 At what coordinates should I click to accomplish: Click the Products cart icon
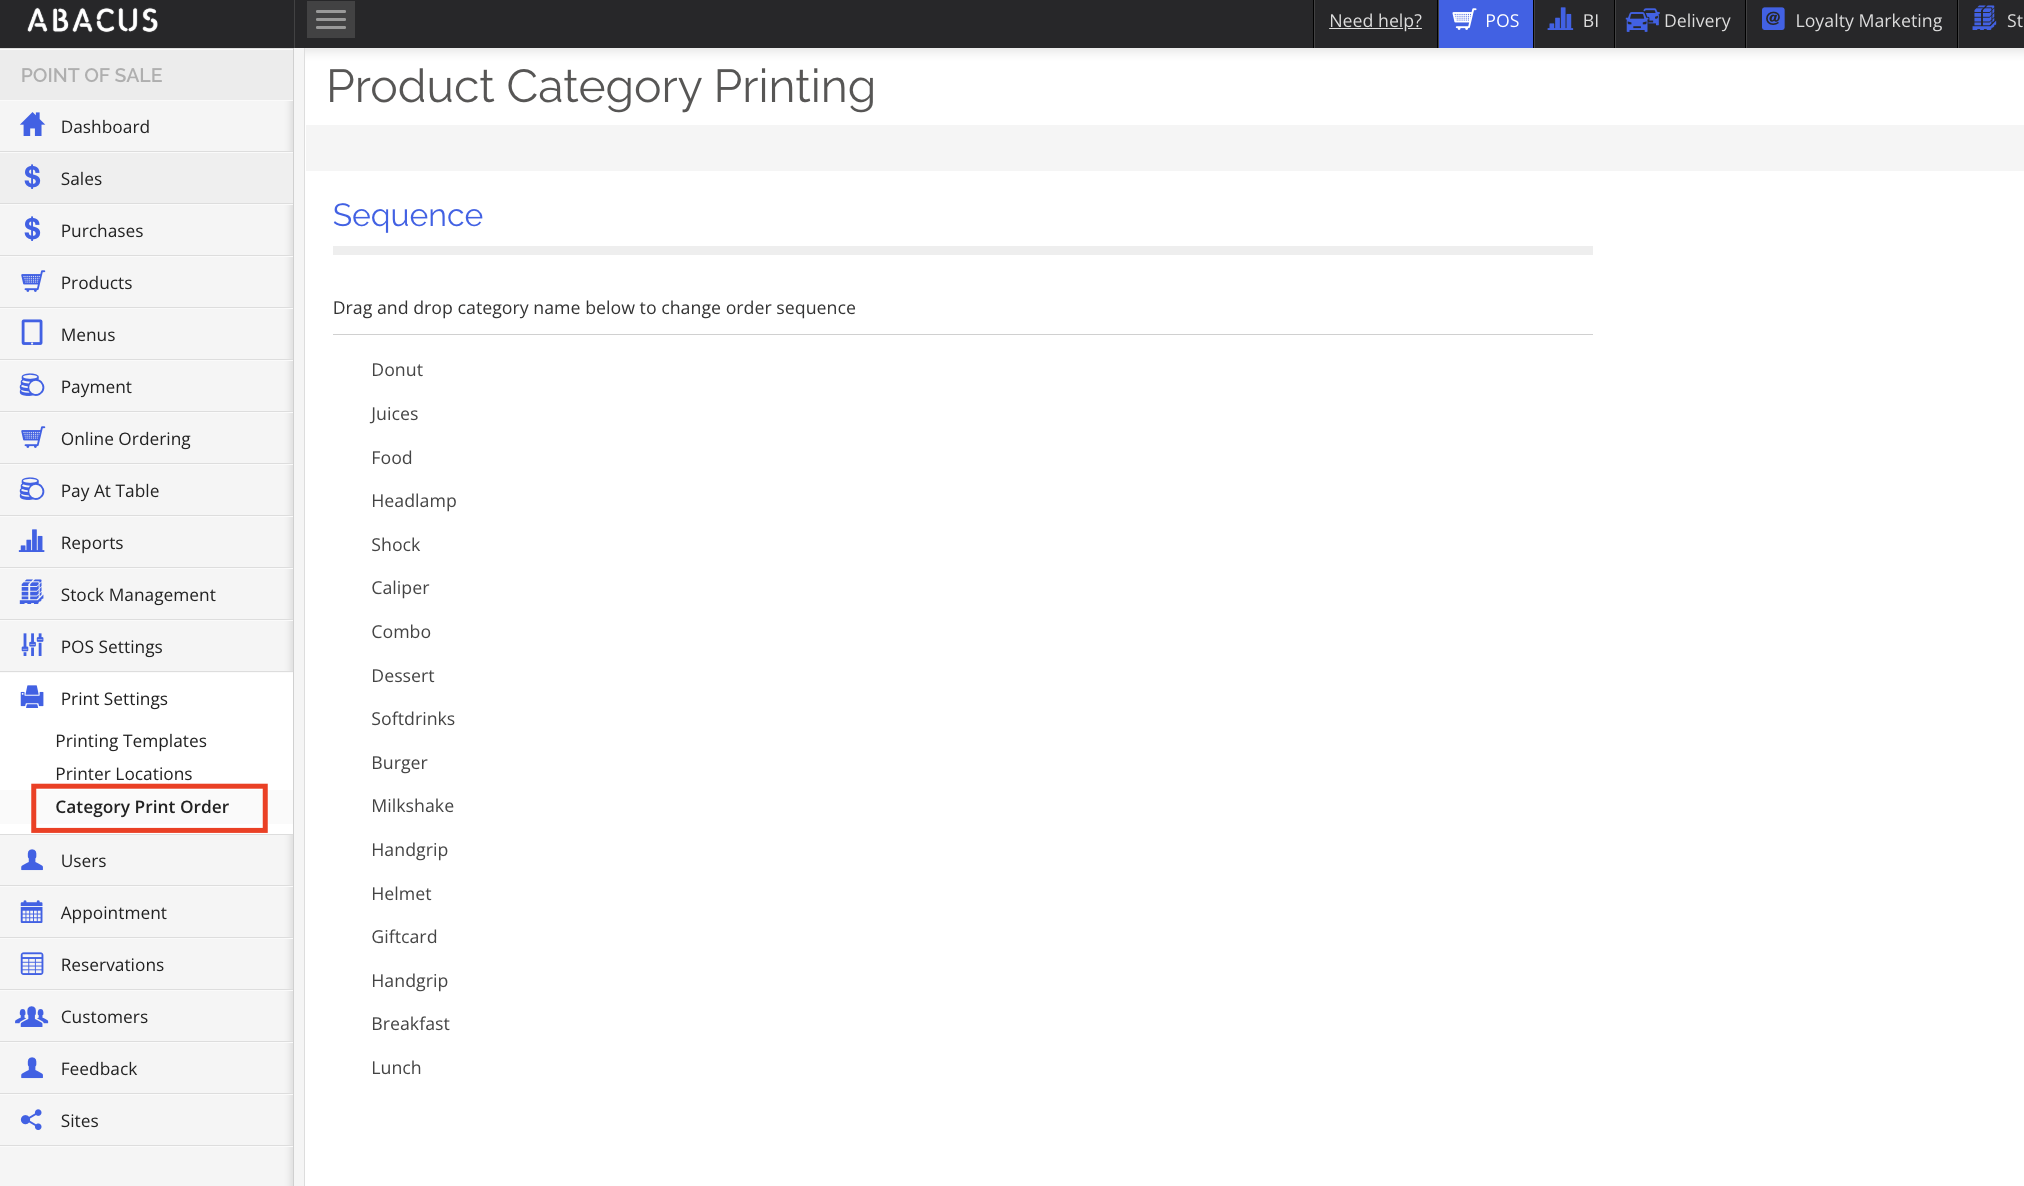[x=32, y=282]
